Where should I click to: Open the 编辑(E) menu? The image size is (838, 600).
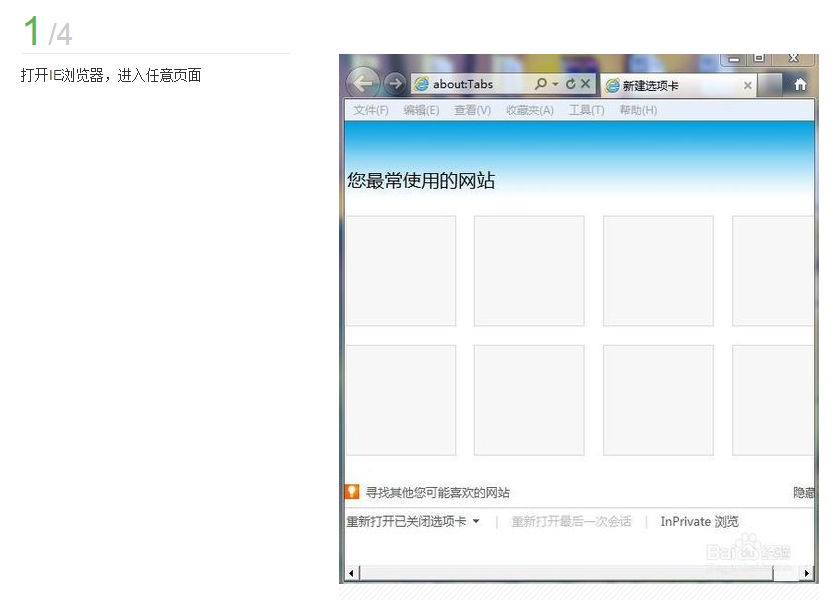point(421,110)
